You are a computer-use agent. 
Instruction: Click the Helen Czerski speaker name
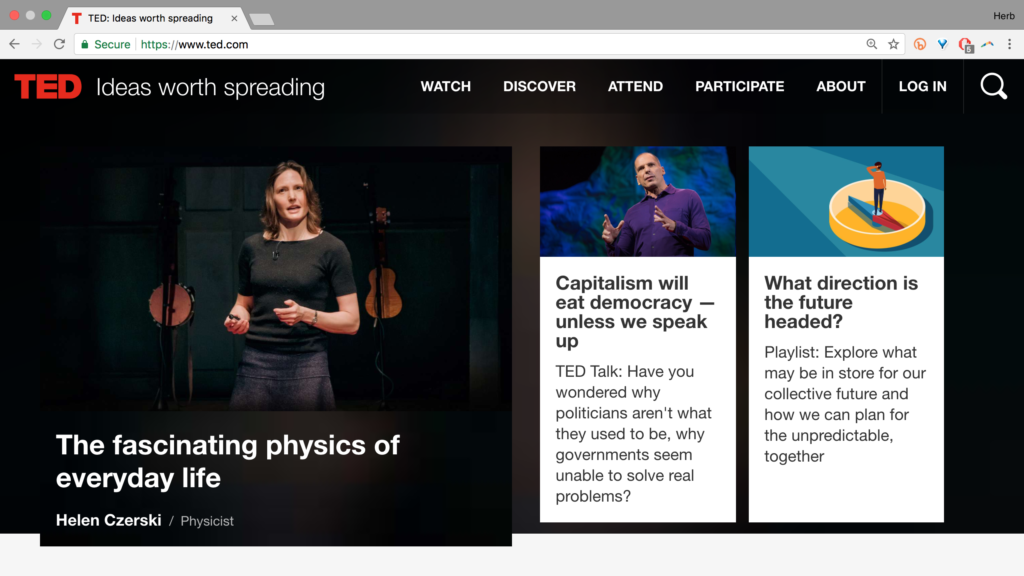[108, 520]
